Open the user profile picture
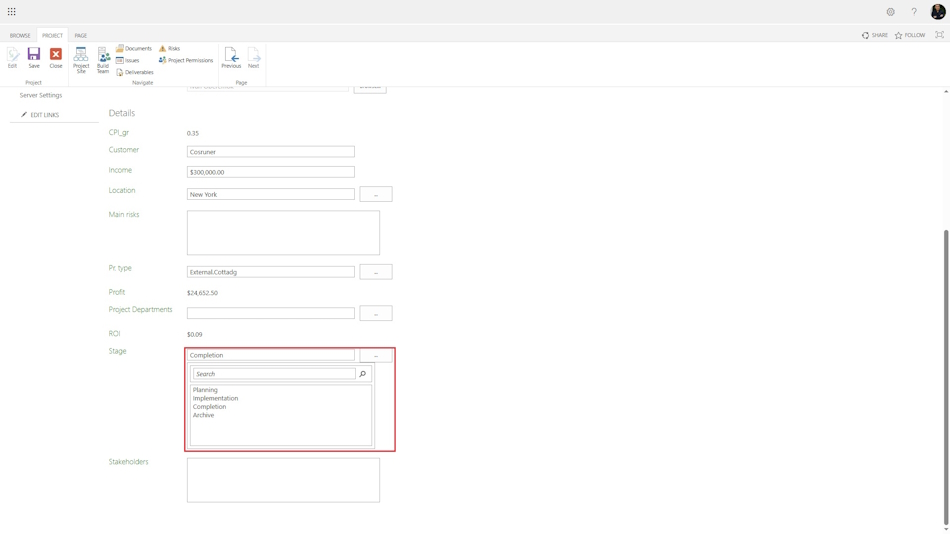This screenshot has height=534, width=950. pyautogui.click(x=937, y=12)
